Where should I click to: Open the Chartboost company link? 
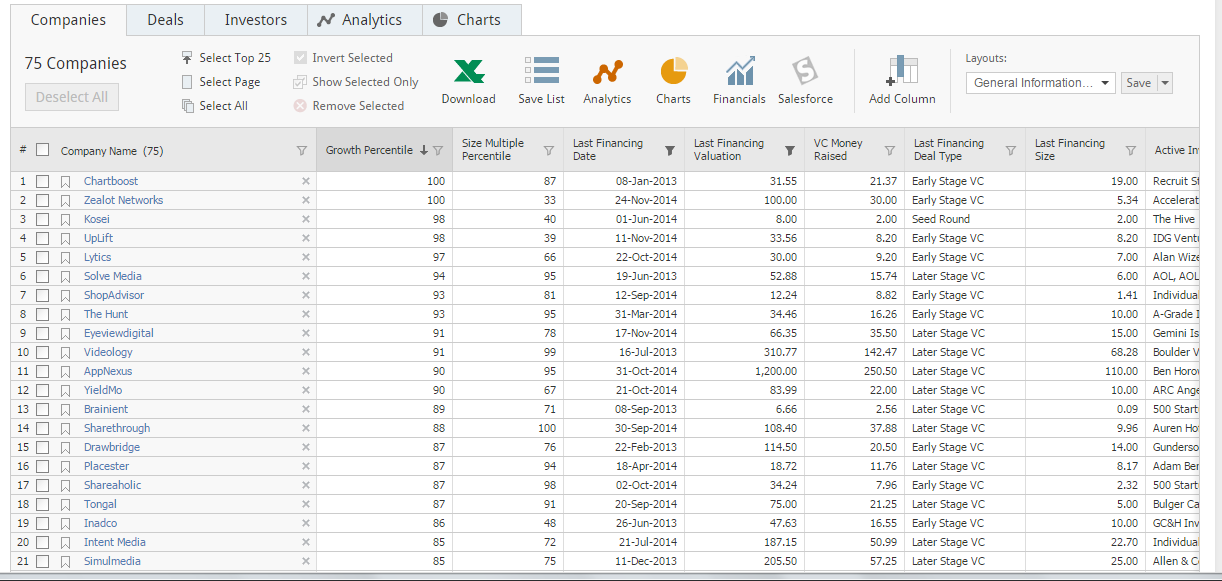pyautogui.click(x=111, y=182)
